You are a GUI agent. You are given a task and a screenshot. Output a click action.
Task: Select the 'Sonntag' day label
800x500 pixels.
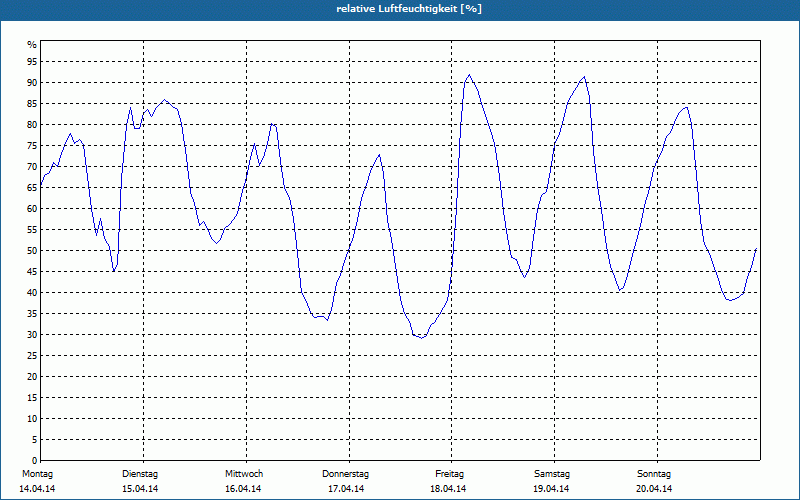[x=654, y=474]
